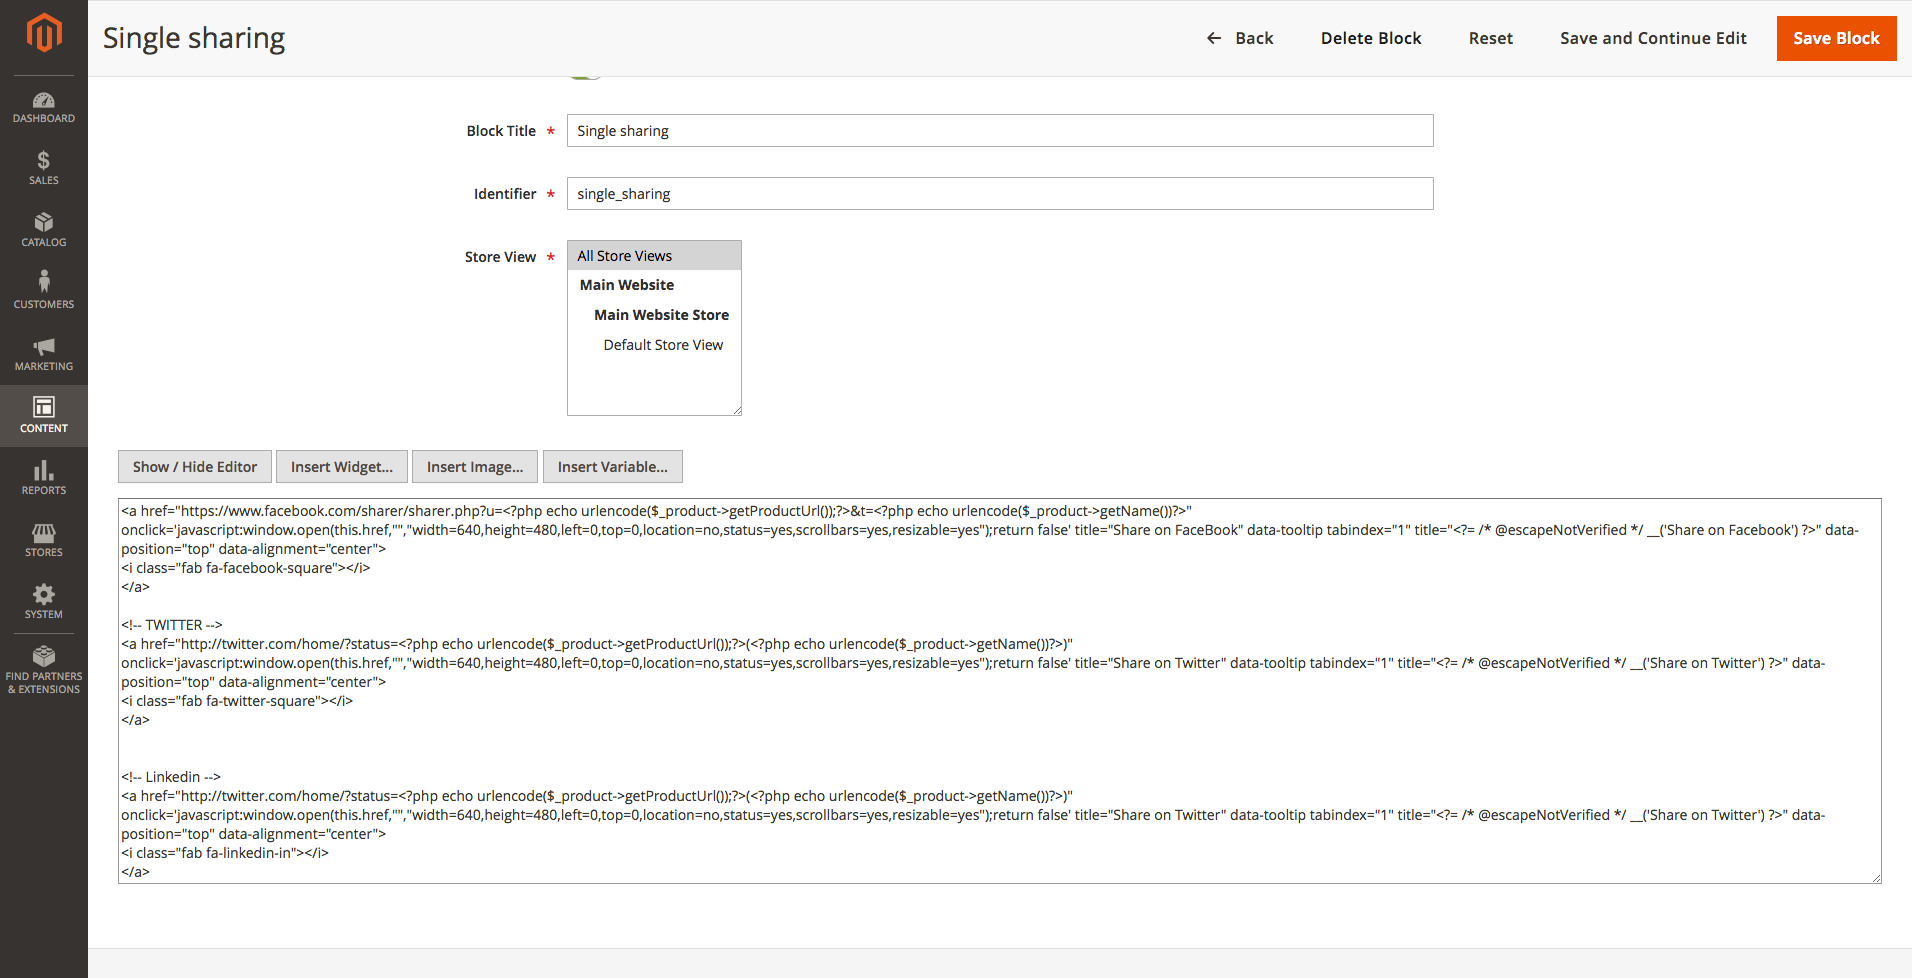1912x978 pixels.
Task: Open the Dashboard section in the sidebar
Action: [44, 107]
